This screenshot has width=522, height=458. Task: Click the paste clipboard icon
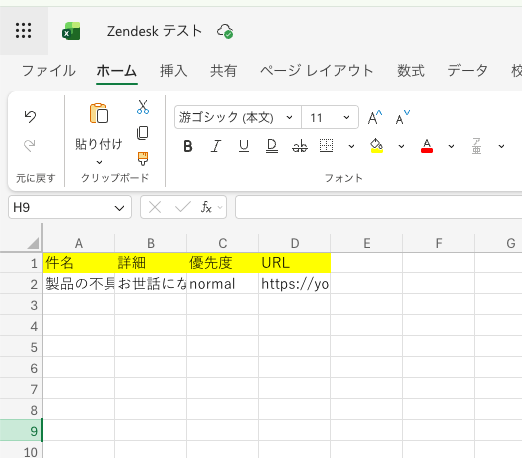pos(99,113)
